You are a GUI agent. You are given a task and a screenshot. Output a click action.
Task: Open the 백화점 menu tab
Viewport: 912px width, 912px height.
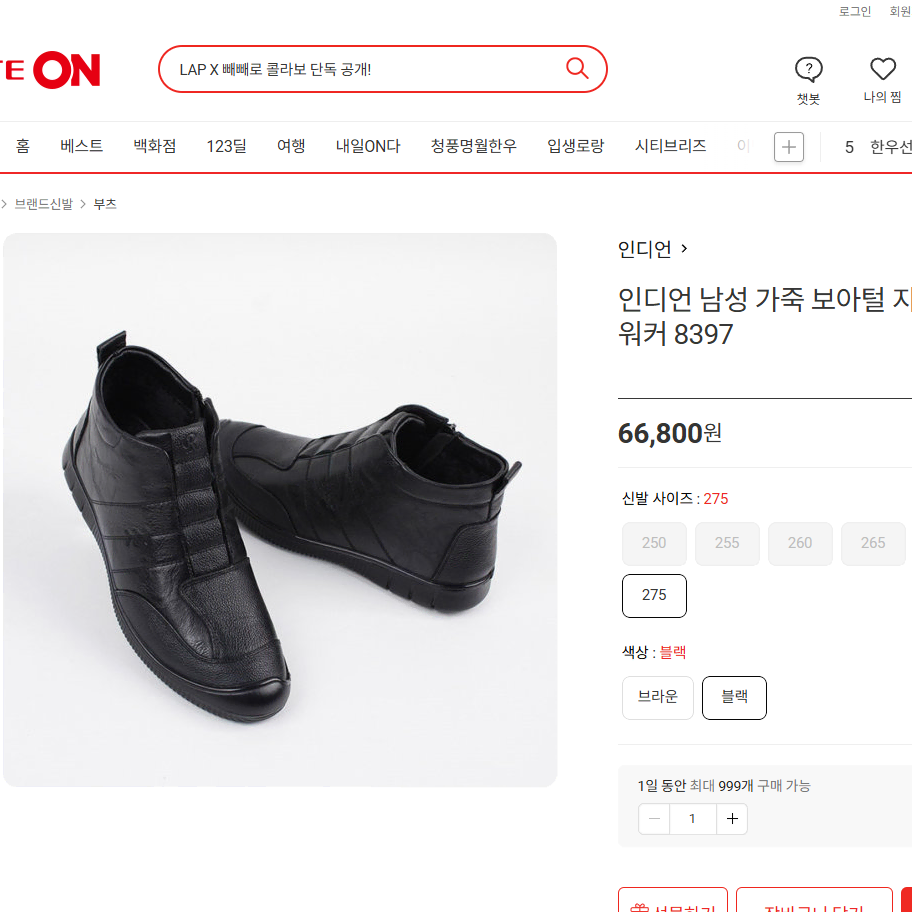pos(155,145)
